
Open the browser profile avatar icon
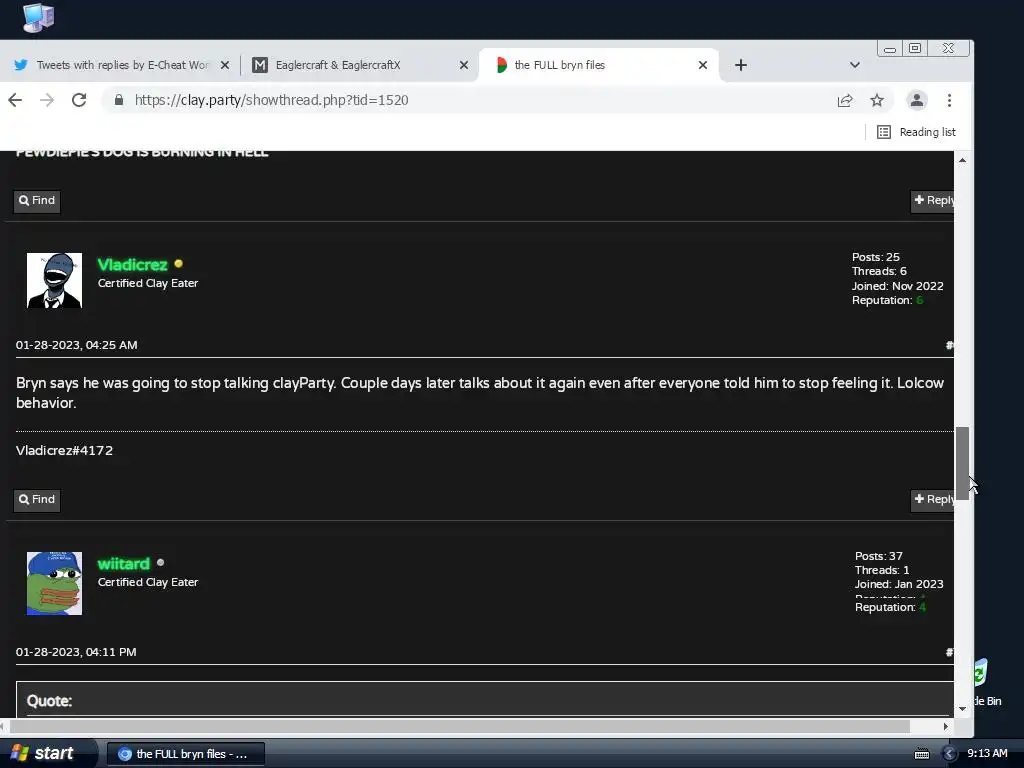(917, 100)
